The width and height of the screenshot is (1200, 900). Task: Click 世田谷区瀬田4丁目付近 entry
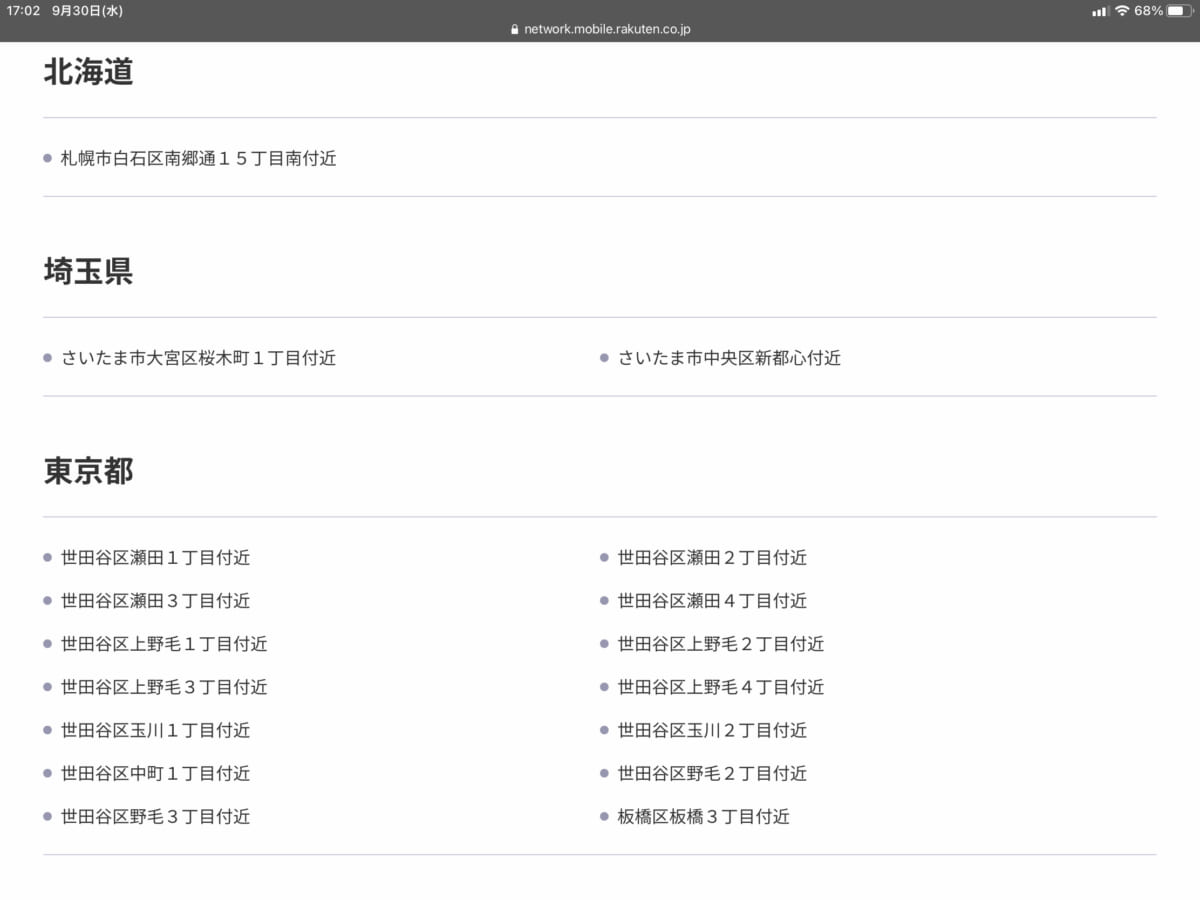pyautogui.click(x=712, y=601)
